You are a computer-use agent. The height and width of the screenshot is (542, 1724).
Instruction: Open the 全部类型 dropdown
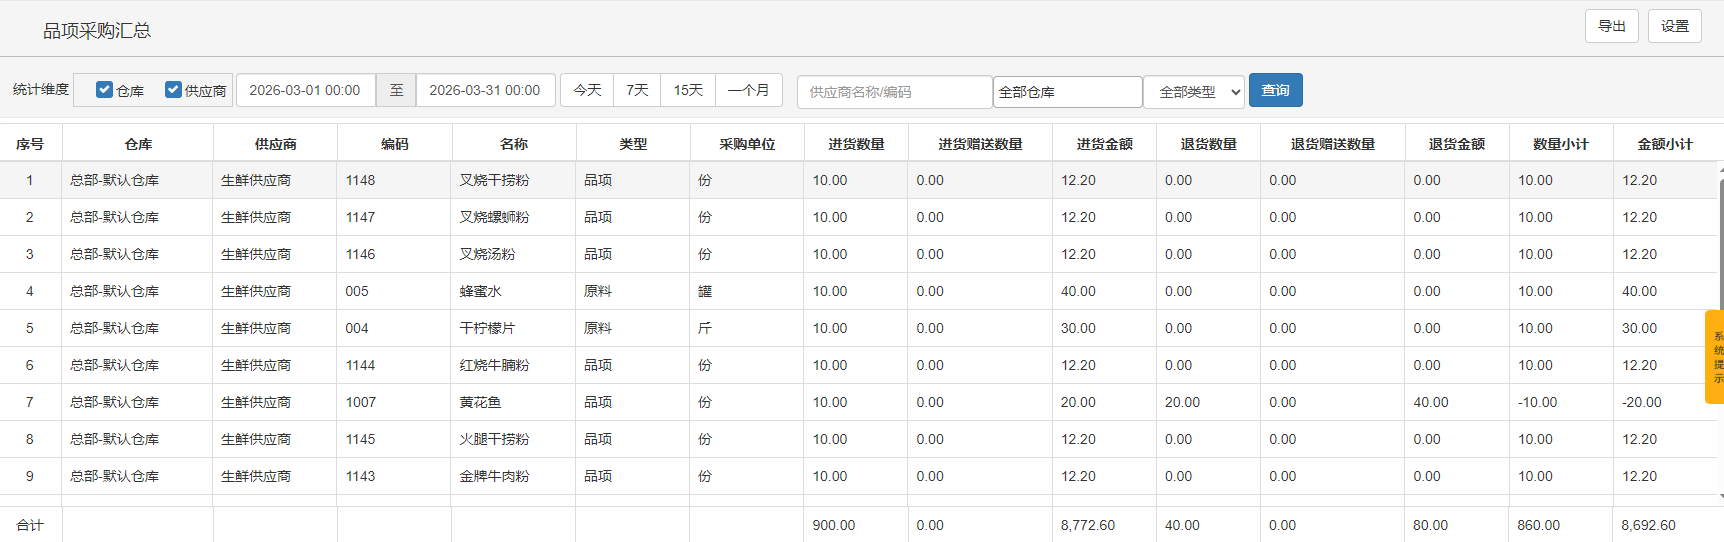pos(1194,92)
